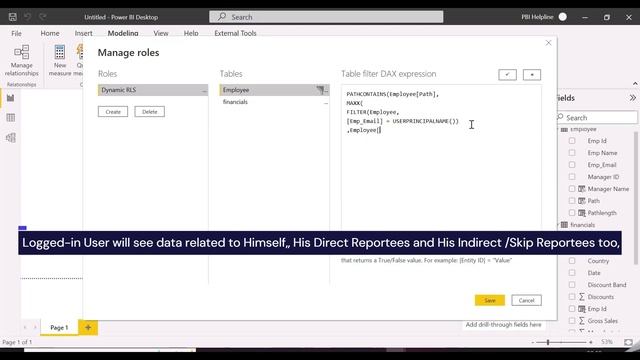Click the Undo arrow in title bar
The image size is (640, 360).
click(27, 17)
